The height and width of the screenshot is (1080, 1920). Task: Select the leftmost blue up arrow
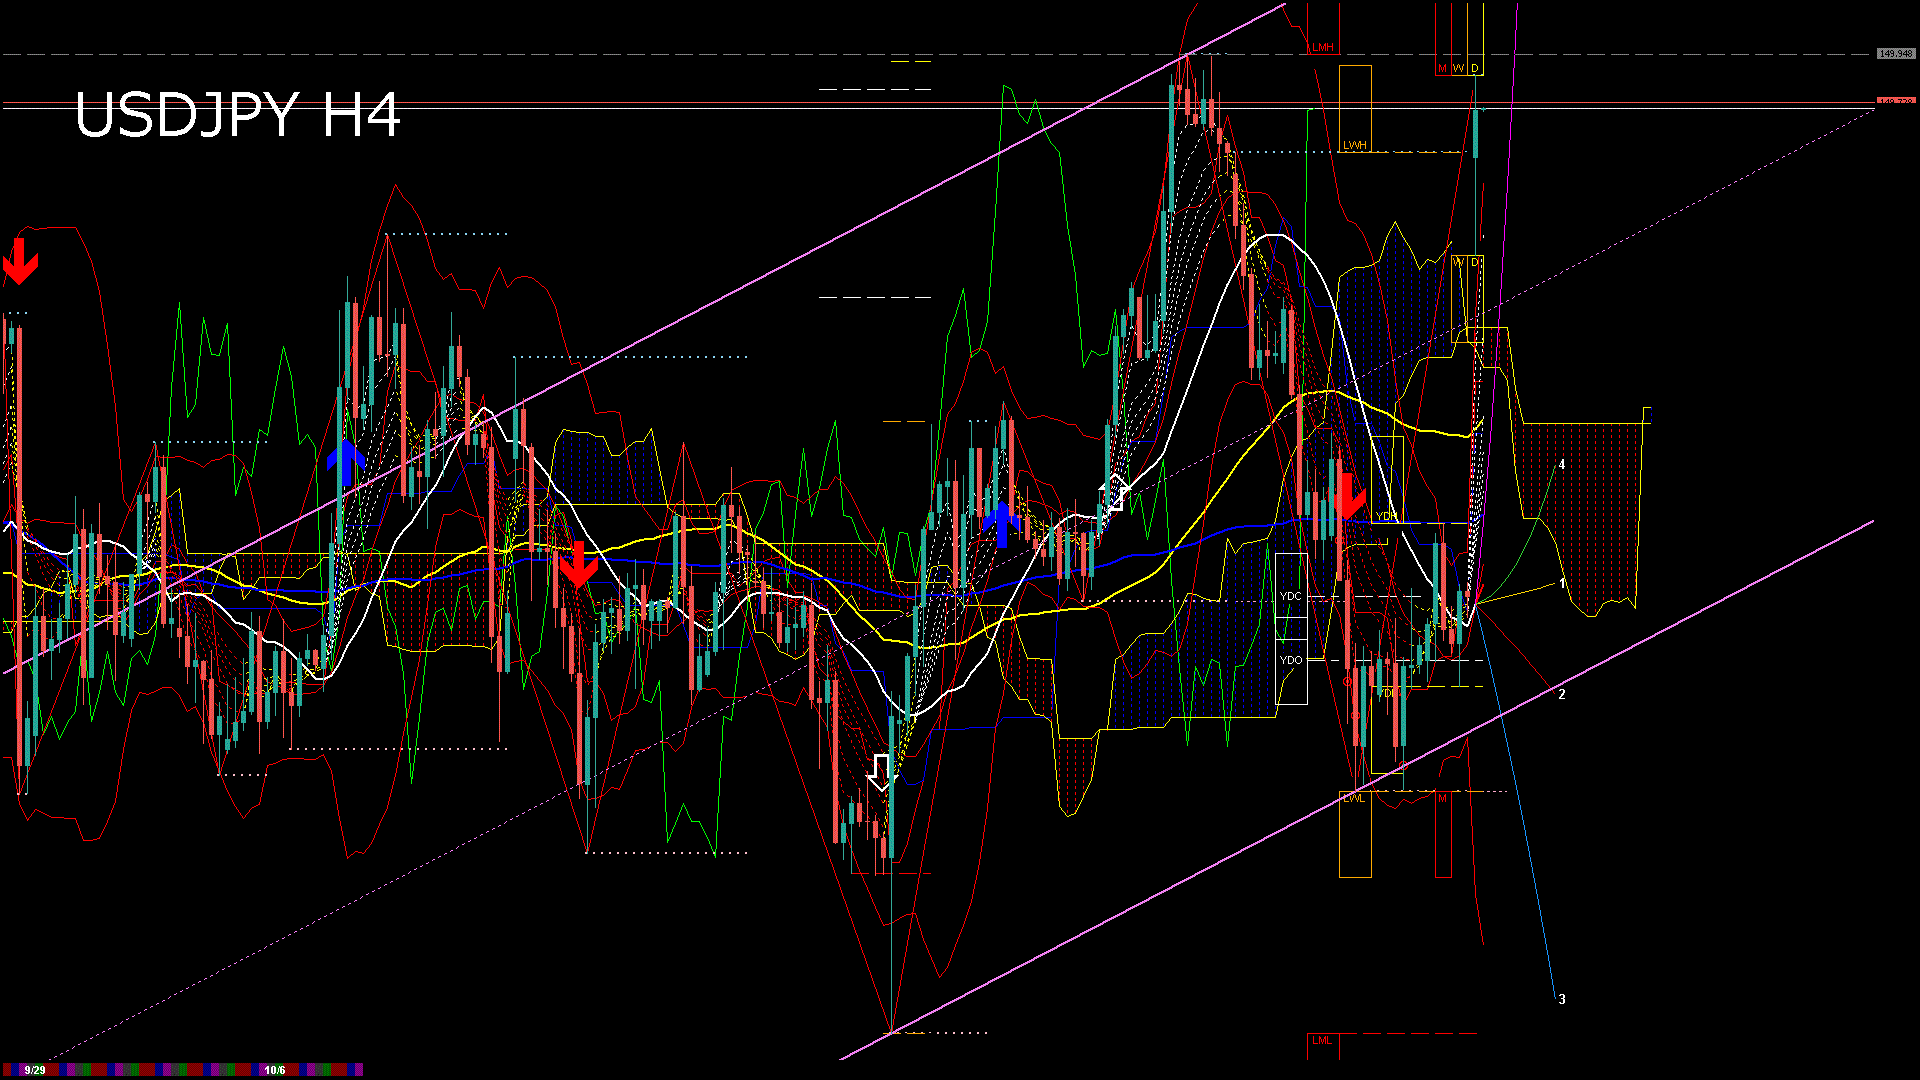tap(346, 463)
